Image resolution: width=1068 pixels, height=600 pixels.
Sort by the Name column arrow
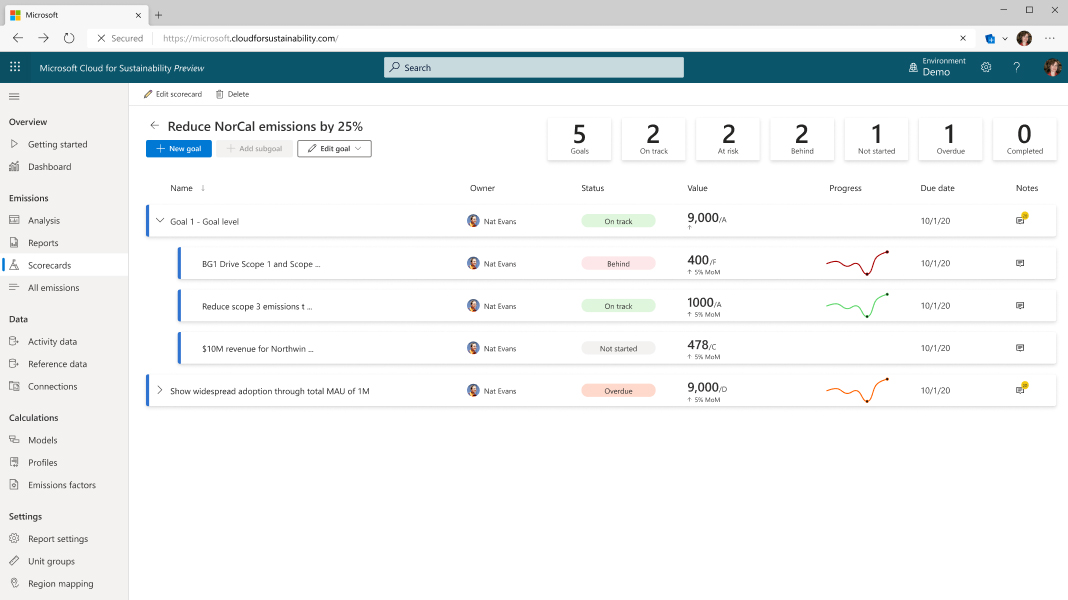pyautogui.click(x=203, y=188)
